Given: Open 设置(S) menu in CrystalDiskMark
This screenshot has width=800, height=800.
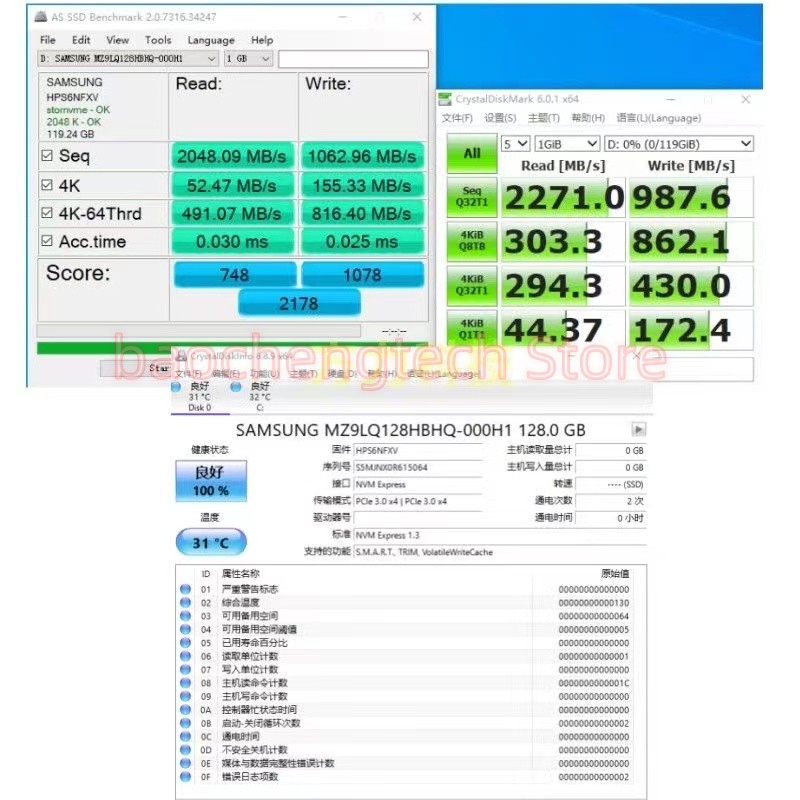Looking at the screenshot, I should point(500,118).
